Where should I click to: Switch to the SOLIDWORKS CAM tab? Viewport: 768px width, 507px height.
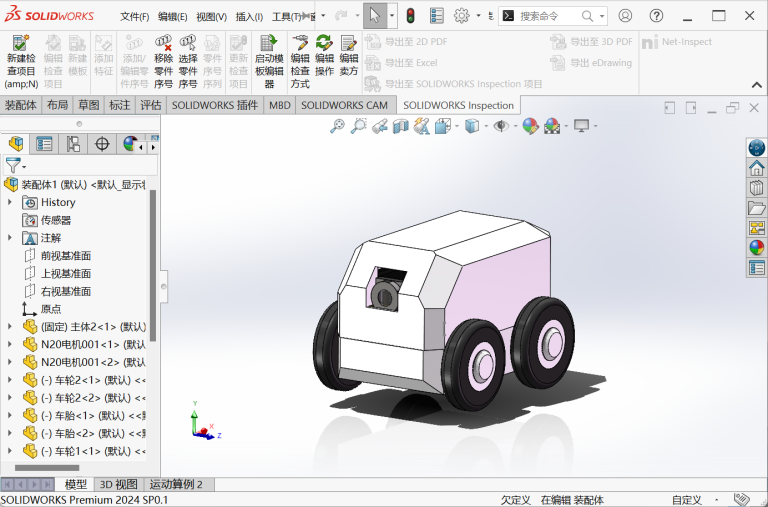344,105
